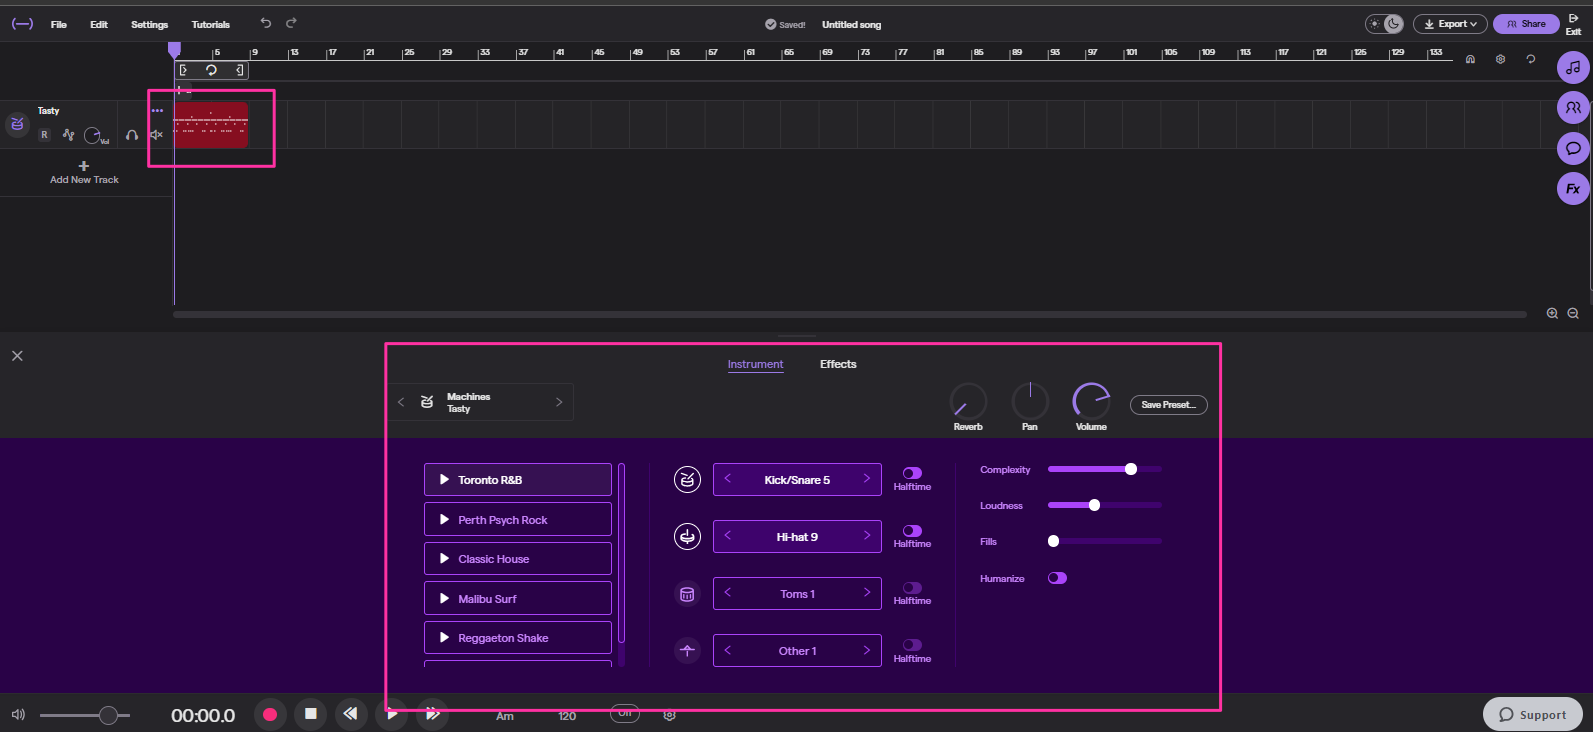1593x732 pixels.
Task: Adjust the Loudness slider
Action: coord(1104,505)
